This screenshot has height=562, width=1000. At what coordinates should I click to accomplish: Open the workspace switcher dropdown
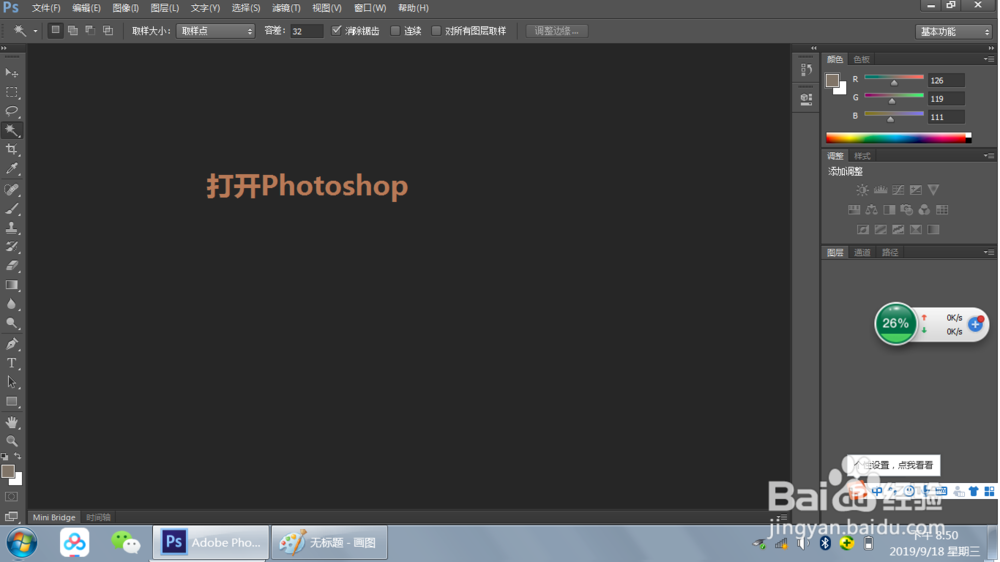(x=954, y=31)
